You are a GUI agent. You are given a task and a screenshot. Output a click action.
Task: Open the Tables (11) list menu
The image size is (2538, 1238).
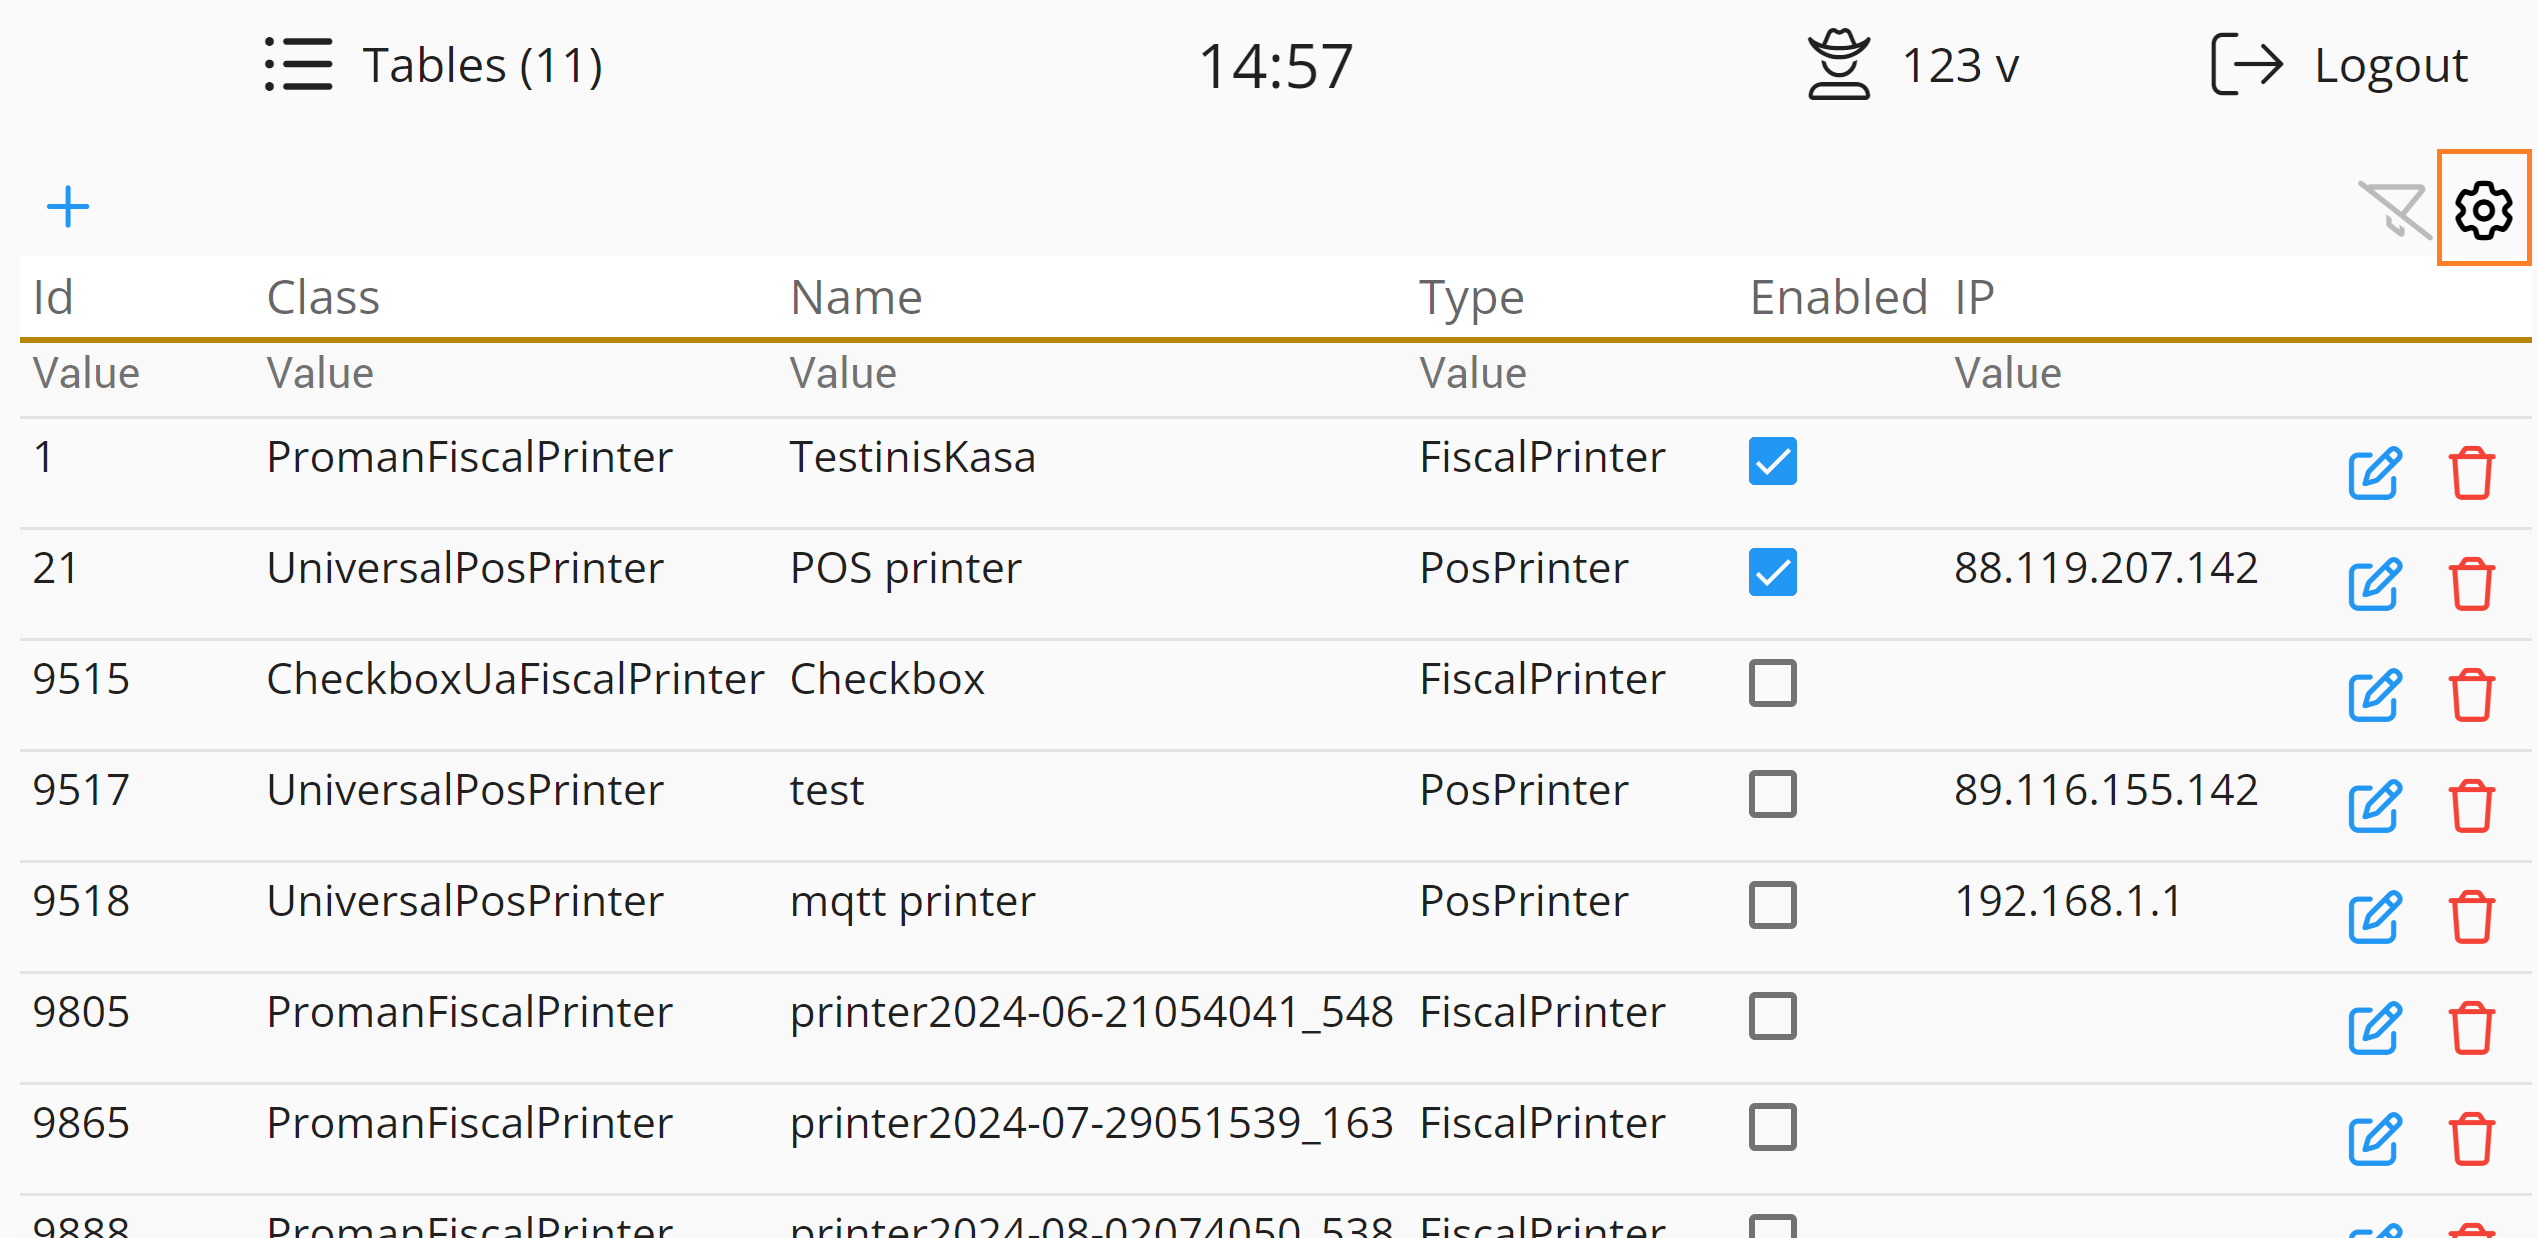pos(434,66)
